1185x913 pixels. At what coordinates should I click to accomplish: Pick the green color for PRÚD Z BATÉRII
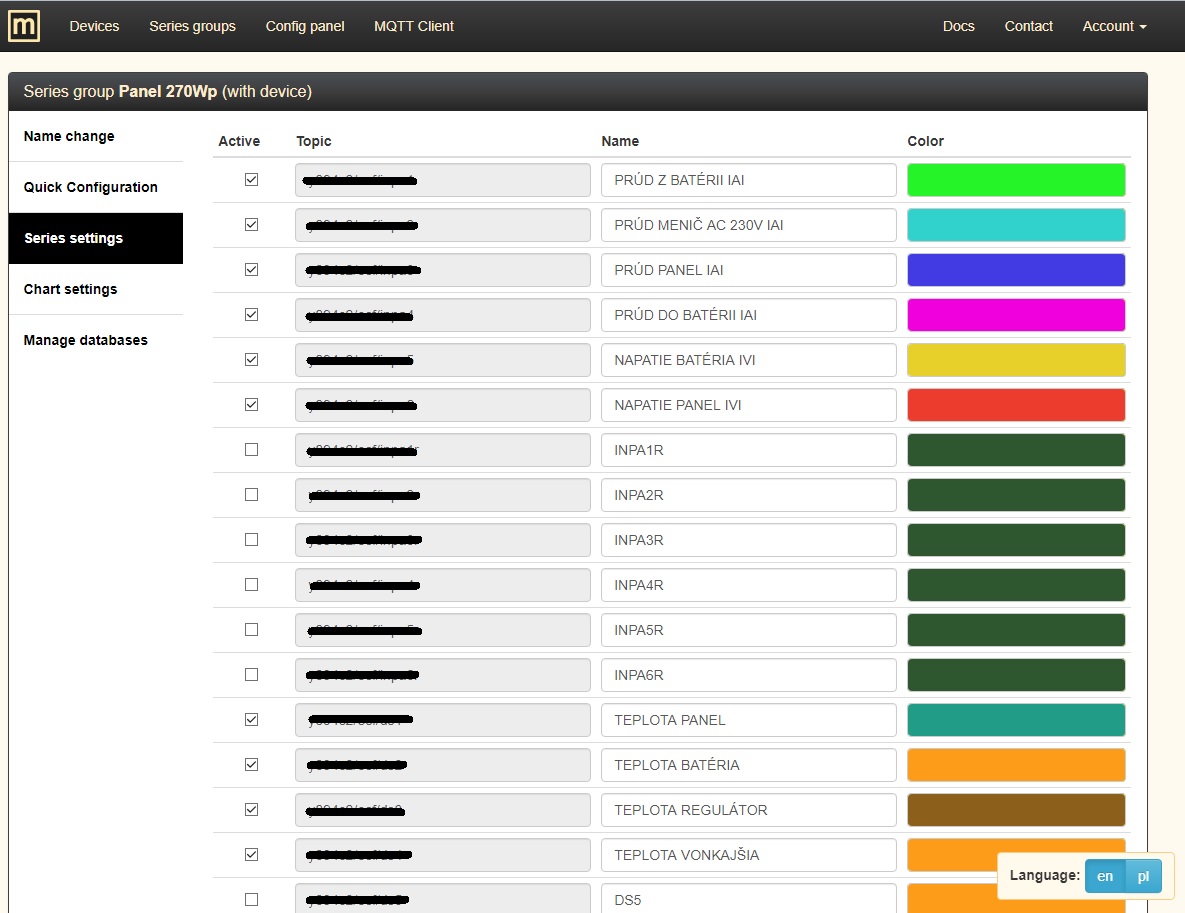(1016, 180)
